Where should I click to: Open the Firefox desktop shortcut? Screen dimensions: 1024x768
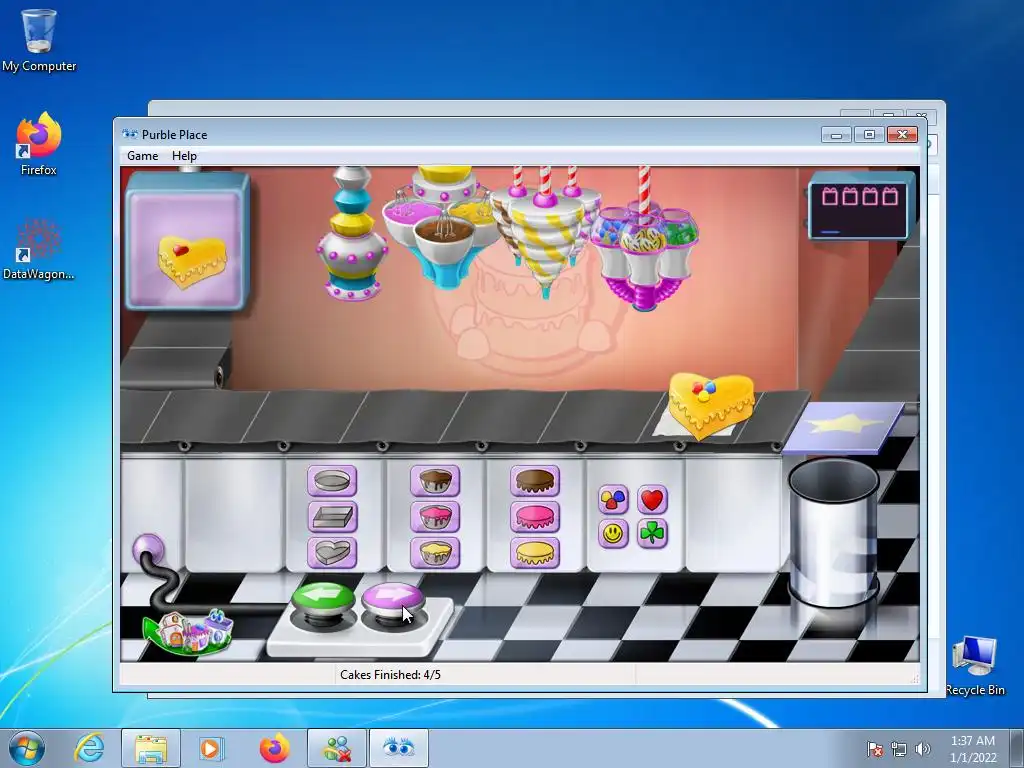(39, 144)
